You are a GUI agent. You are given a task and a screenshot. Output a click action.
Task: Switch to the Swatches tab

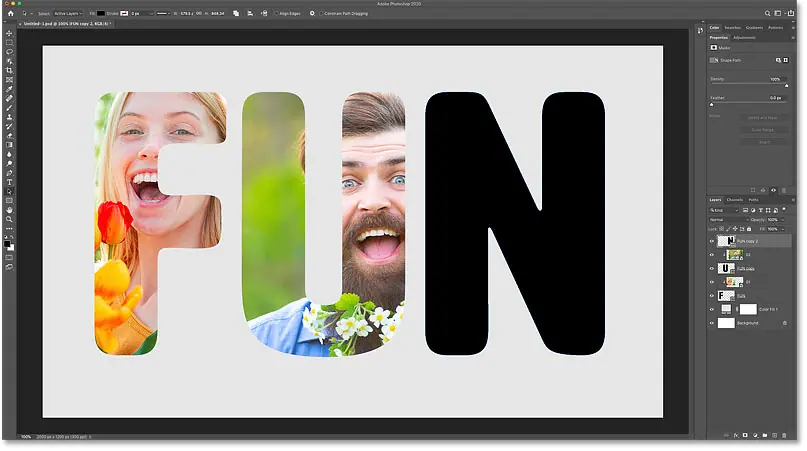tap(732, 28)
